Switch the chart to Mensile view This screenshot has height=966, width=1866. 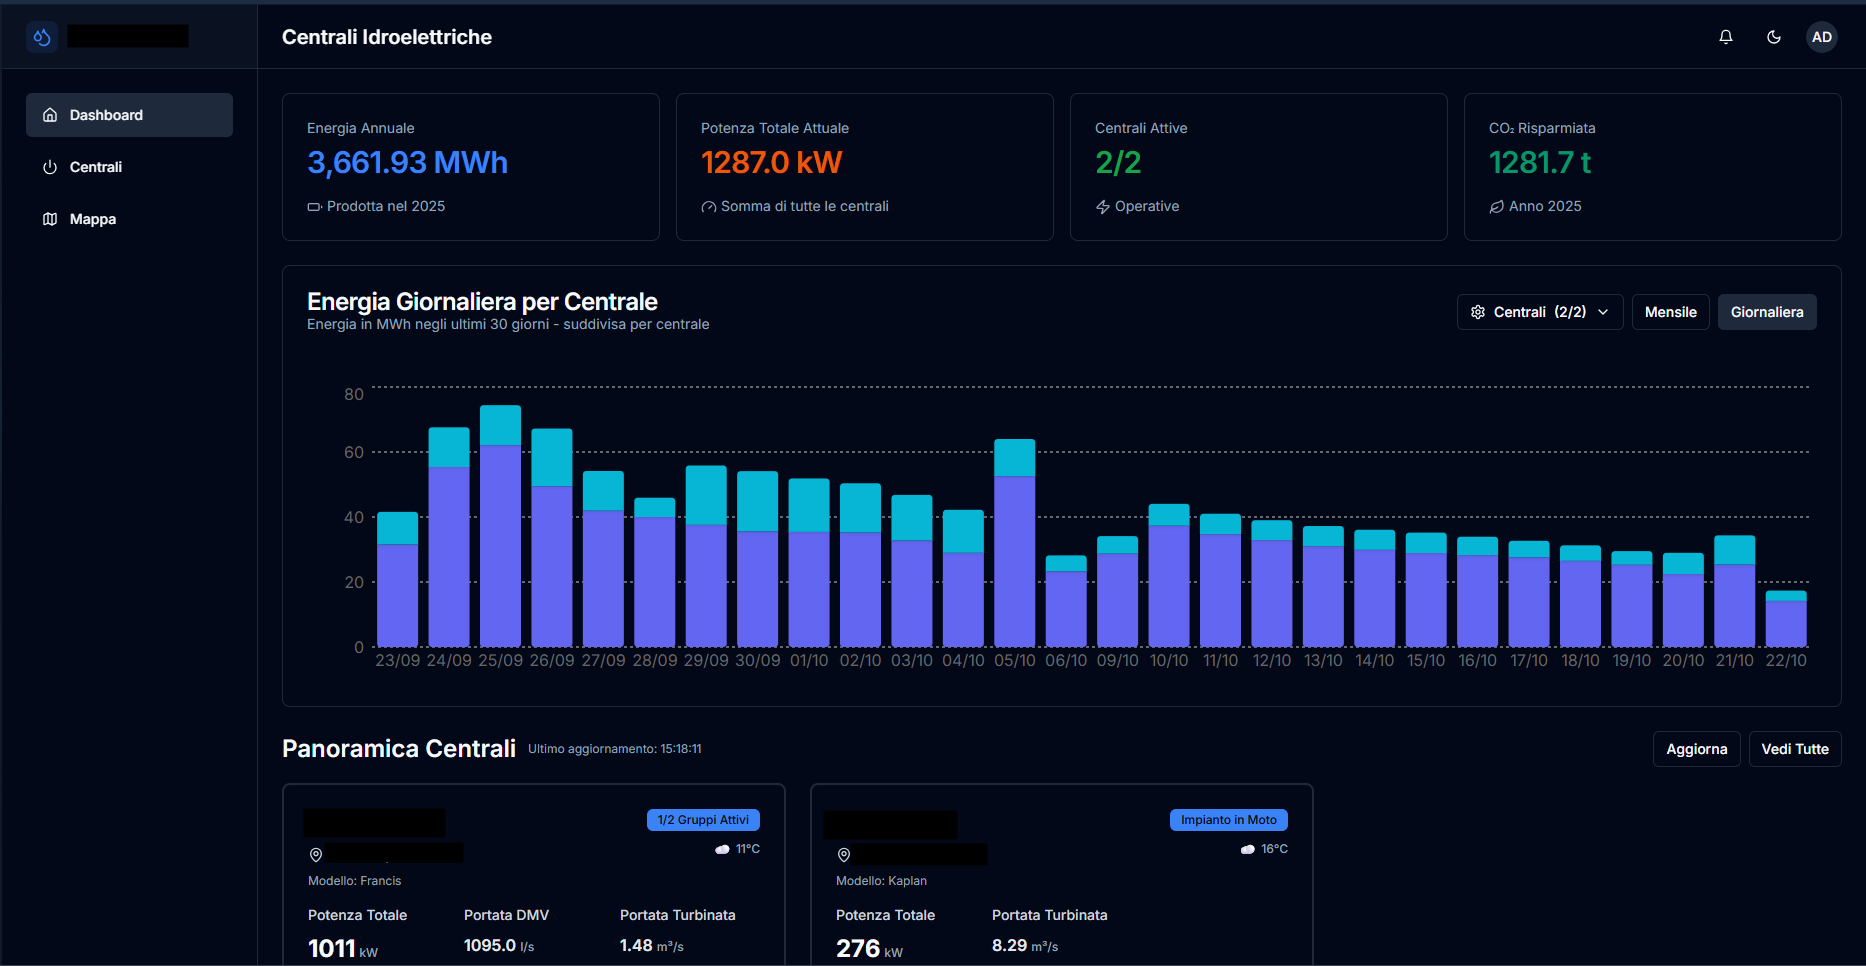point(1670,311)
